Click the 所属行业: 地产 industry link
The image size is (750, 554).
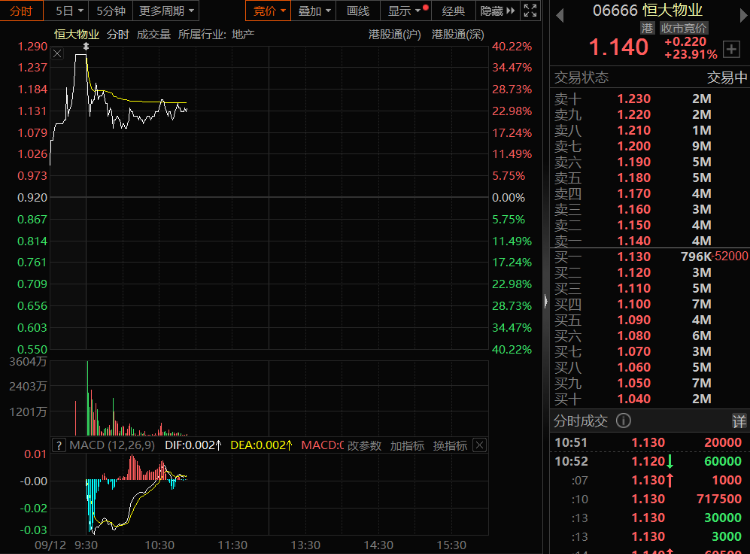(x=216, y=34)
